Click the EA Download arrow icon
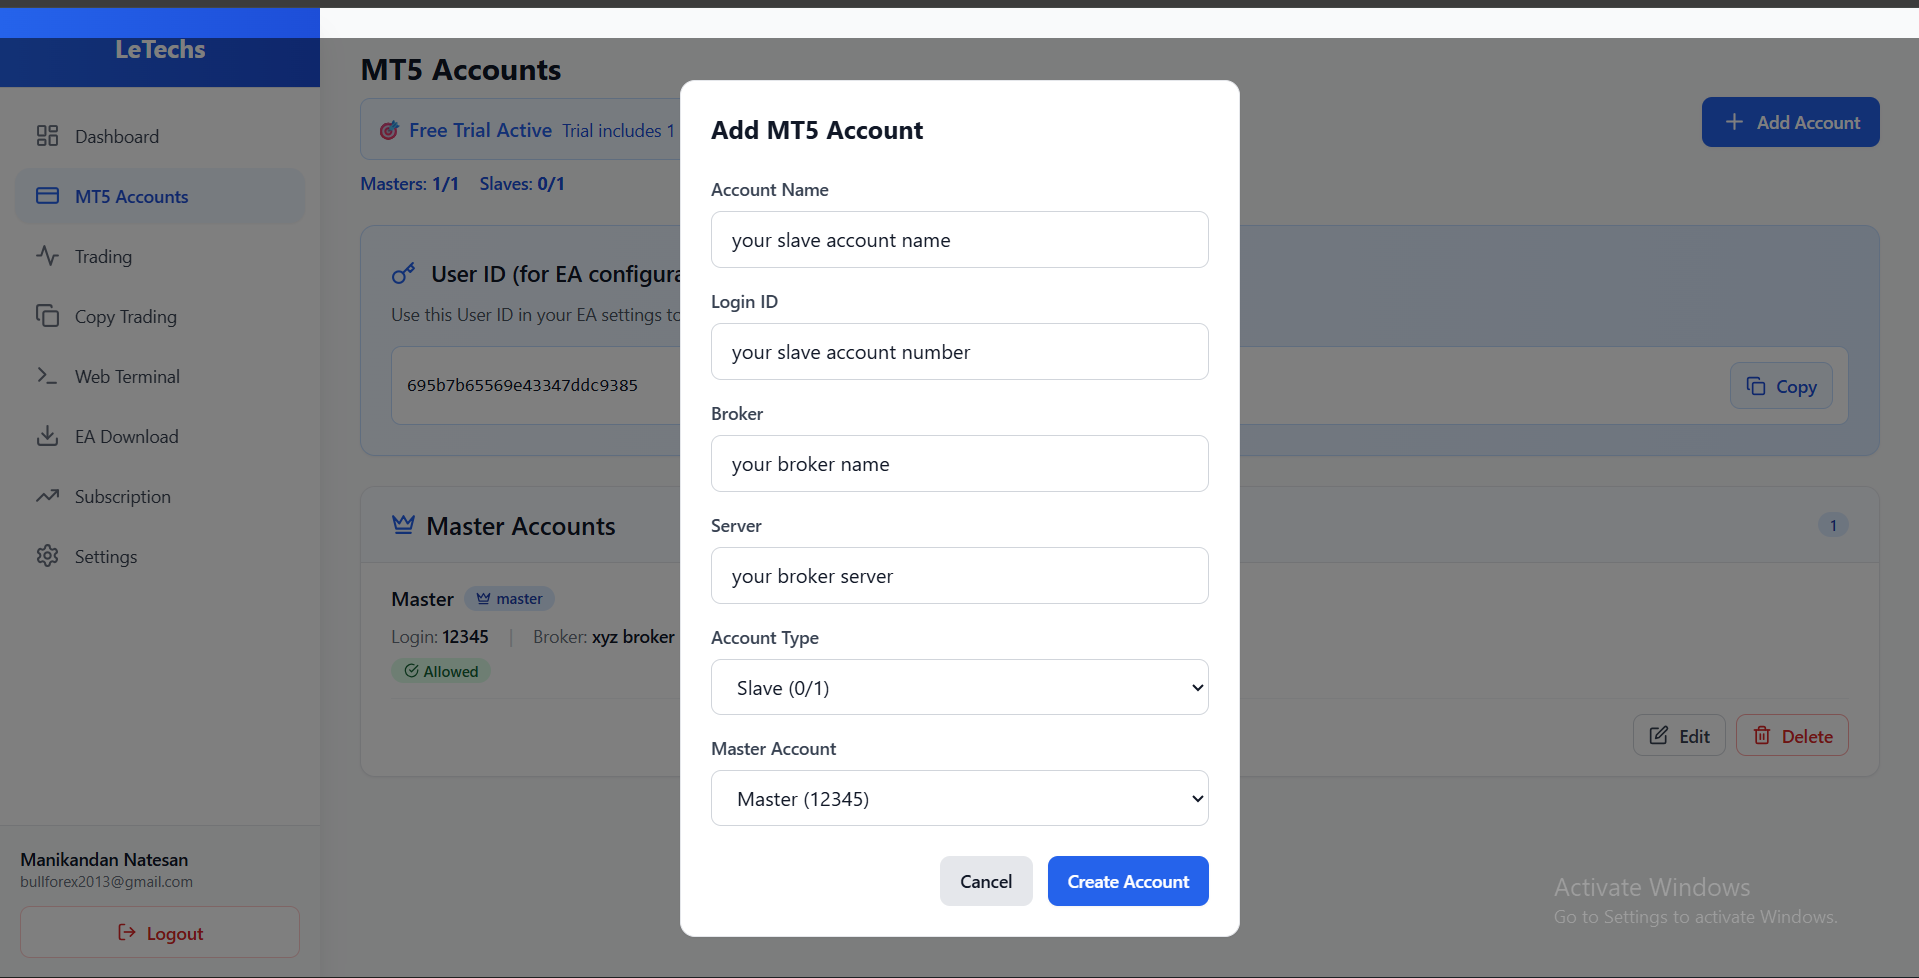Image resolution: width=1919 pixels, height=978 pixels. tap(47, 436)
